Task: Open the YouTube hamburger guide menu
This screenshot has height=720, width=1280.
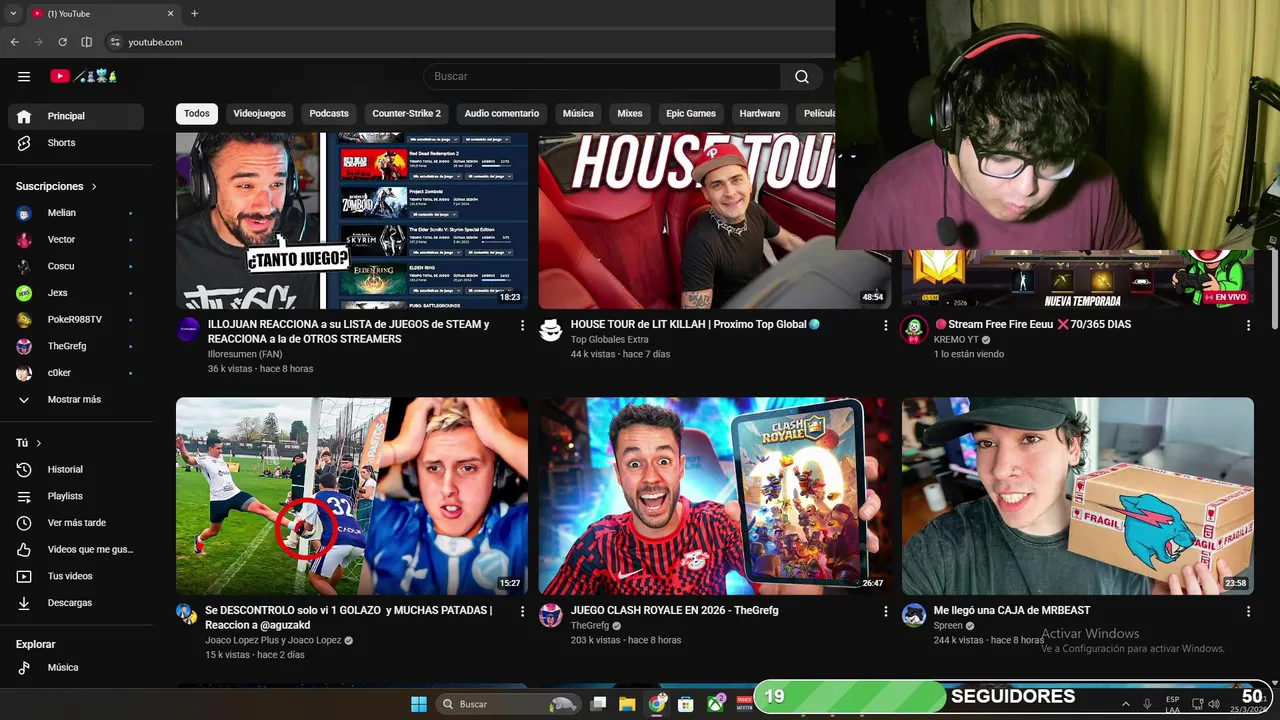Action: pos(24,76)
